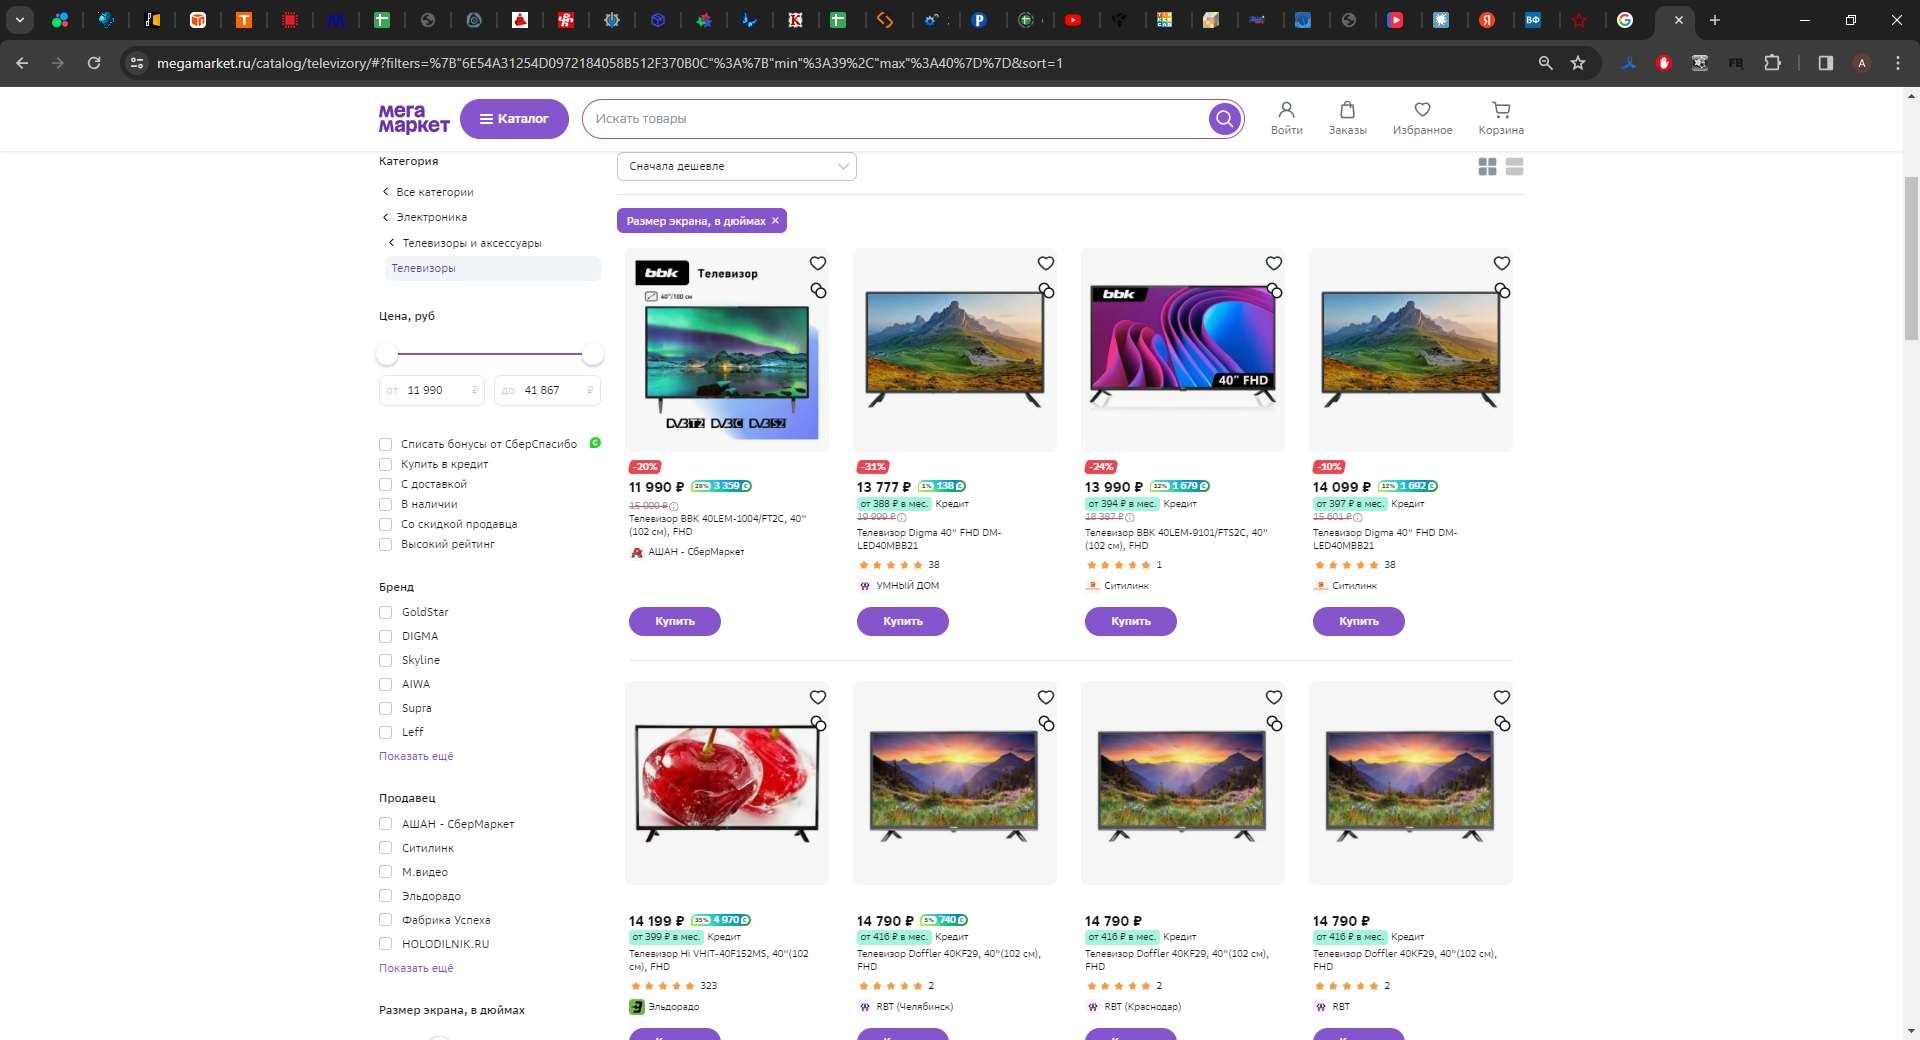Add the 13 990 ₽ BBK TV to favorites

(1274, 263)
